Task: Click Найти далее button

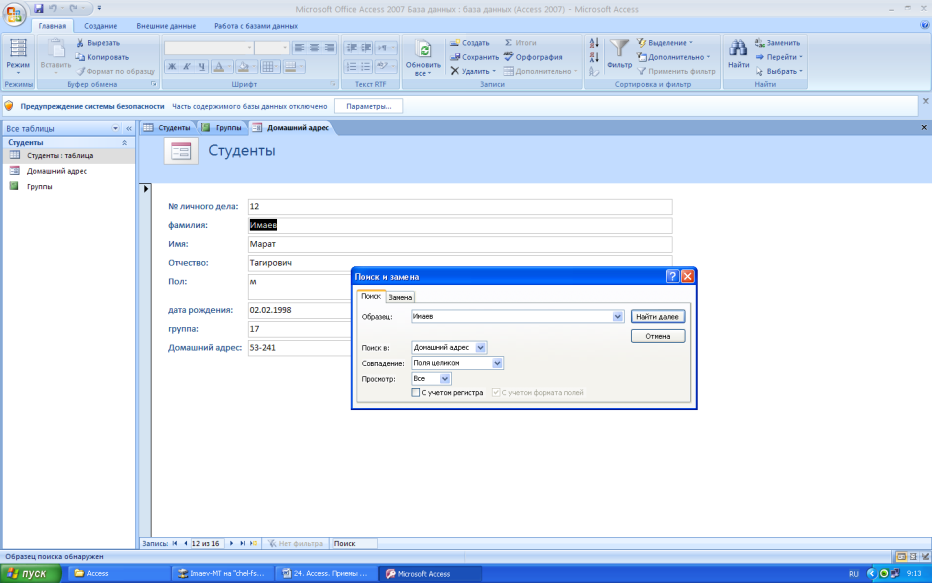Action: (x=657, y=317)
